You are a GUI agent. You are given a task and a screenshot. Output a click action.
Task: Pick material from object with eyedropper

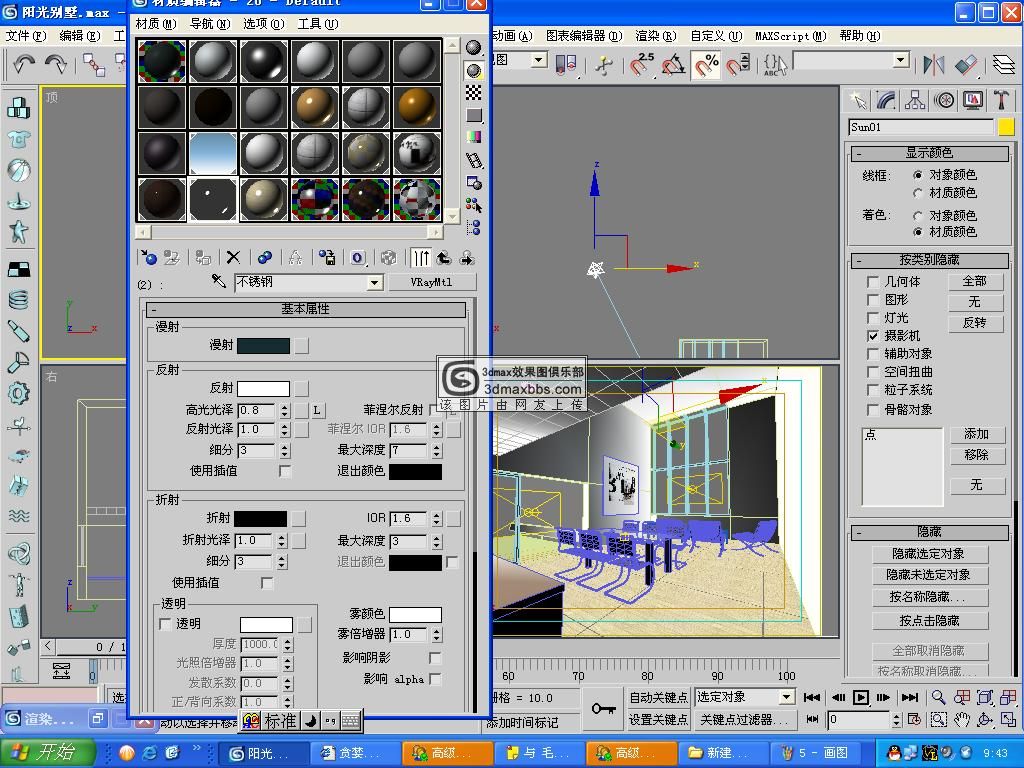tap(219, 283)
